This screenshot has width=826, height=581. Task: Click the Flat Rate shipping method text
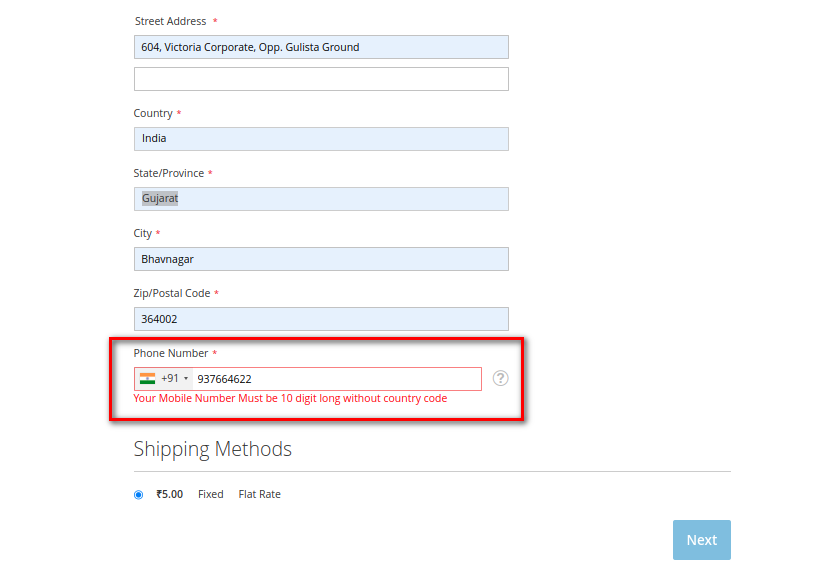pyautogui.click(x=259, y=494)
